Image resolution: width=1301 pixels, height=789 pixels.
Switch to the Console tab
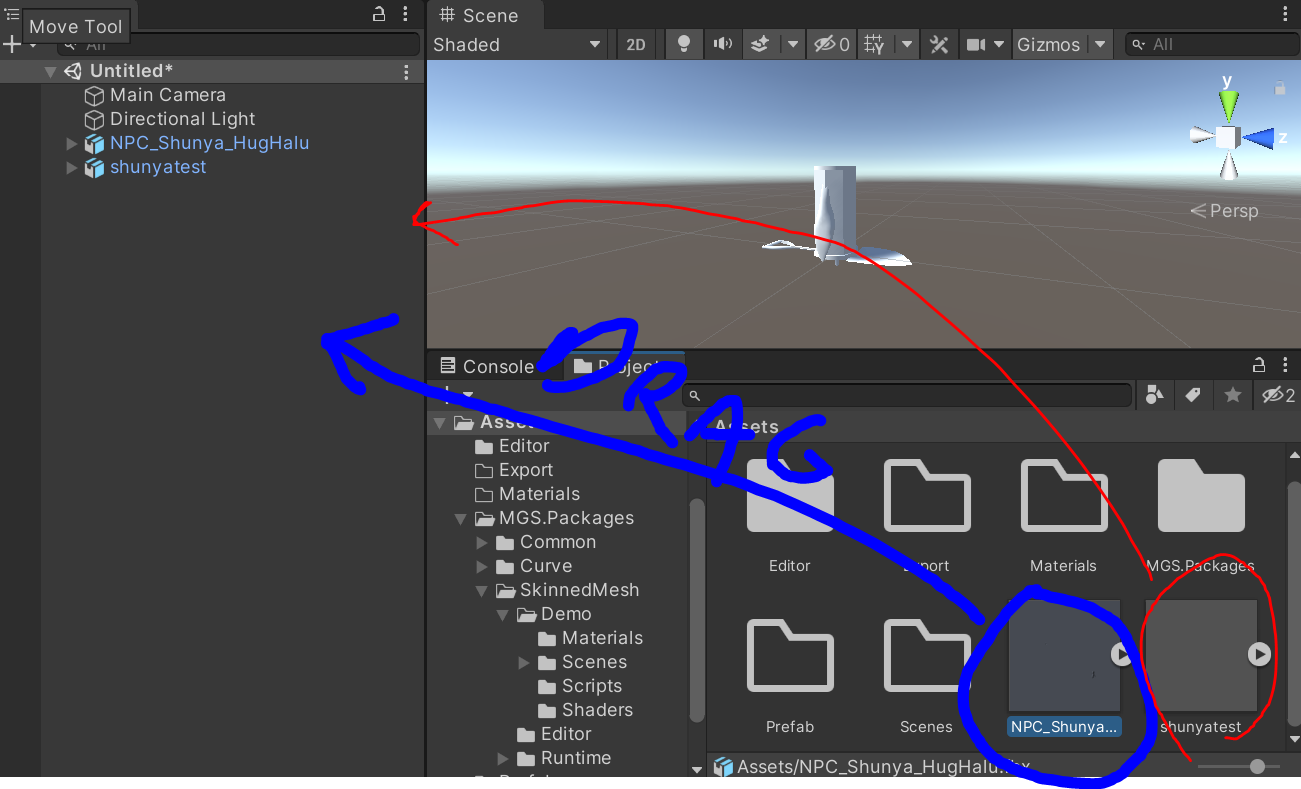(x=488, y=366)
